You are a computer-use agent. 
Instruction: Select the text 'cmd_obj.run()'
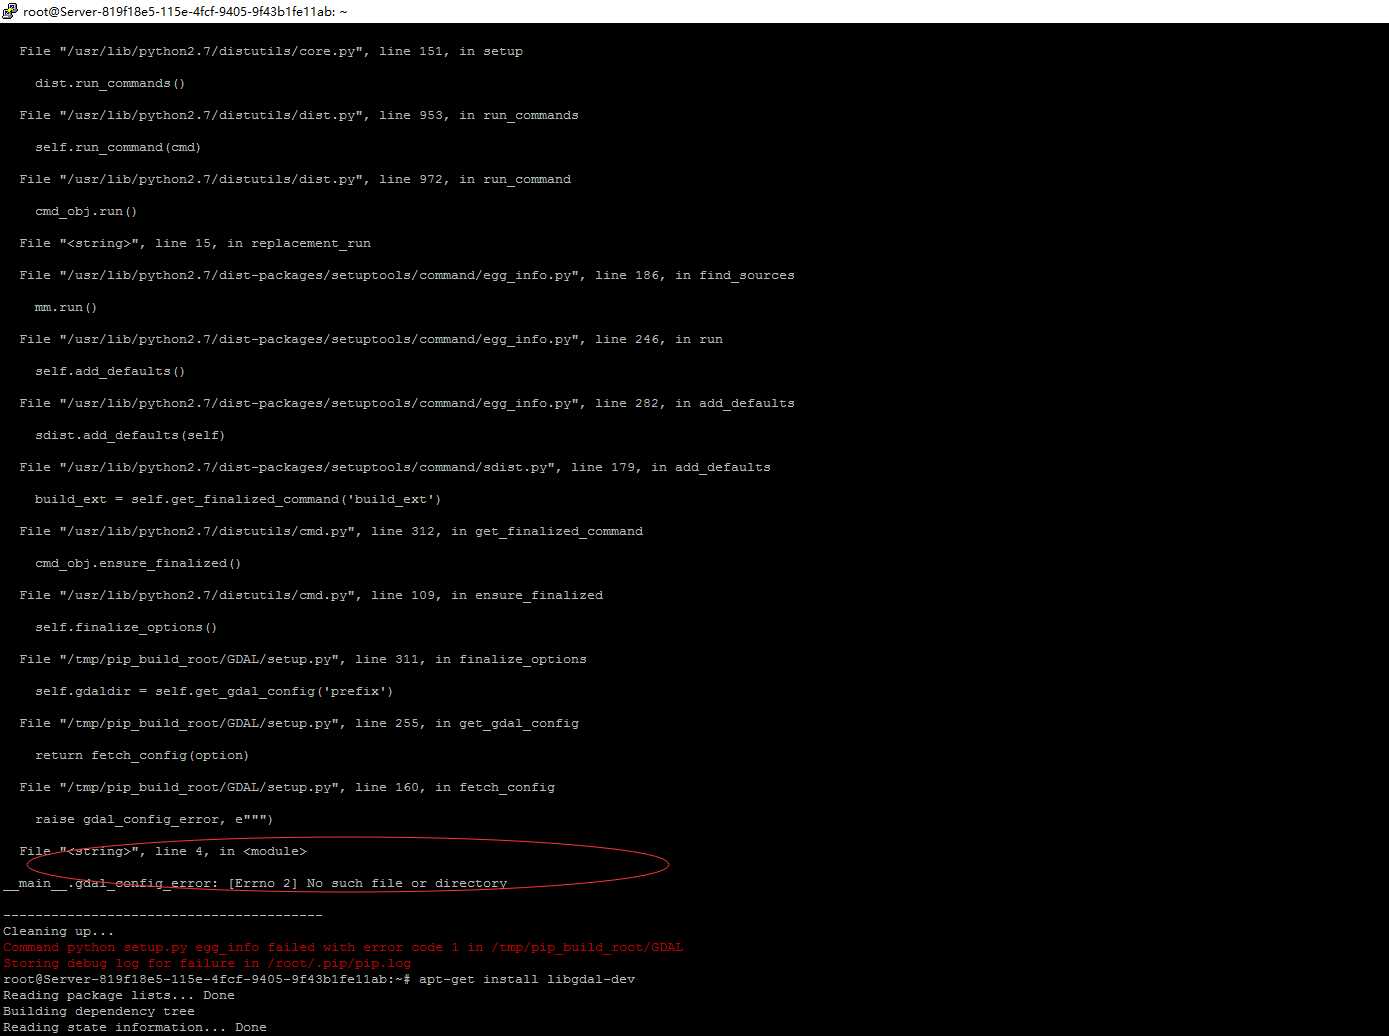86,211
